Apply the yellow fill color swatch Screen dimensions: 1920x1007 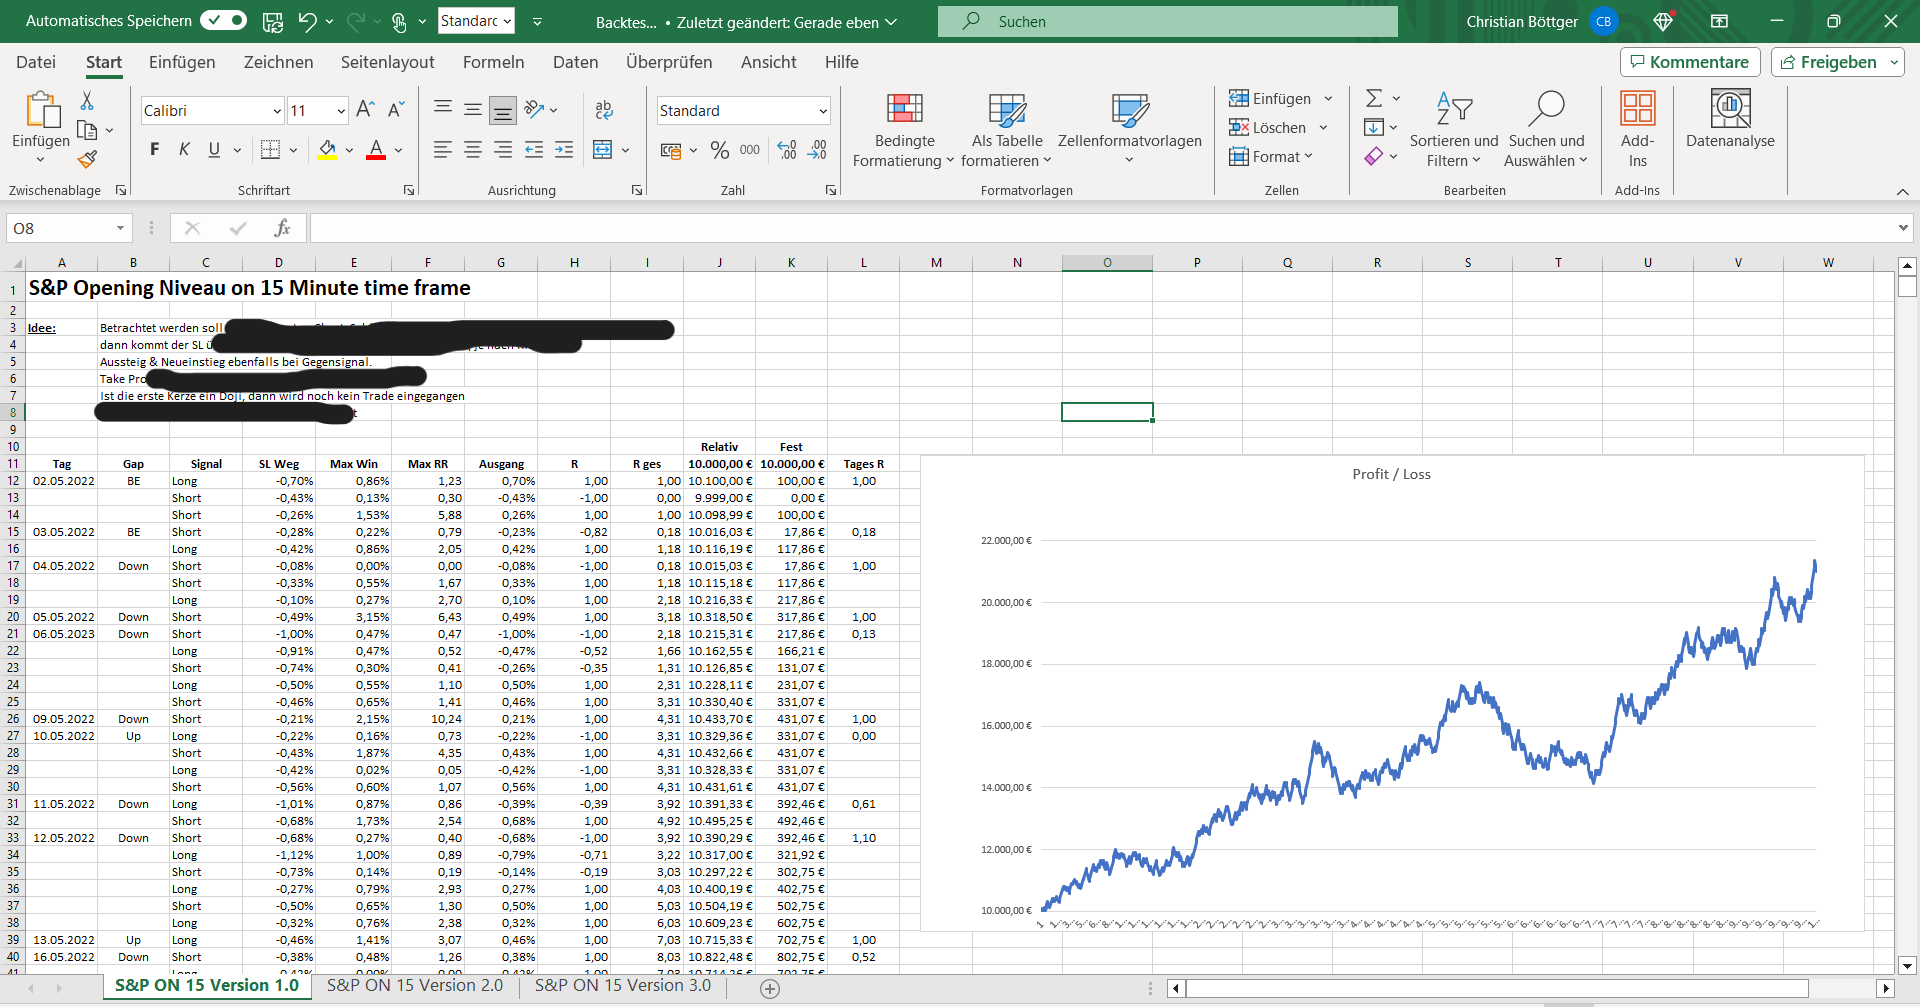(x=327, y=150)
